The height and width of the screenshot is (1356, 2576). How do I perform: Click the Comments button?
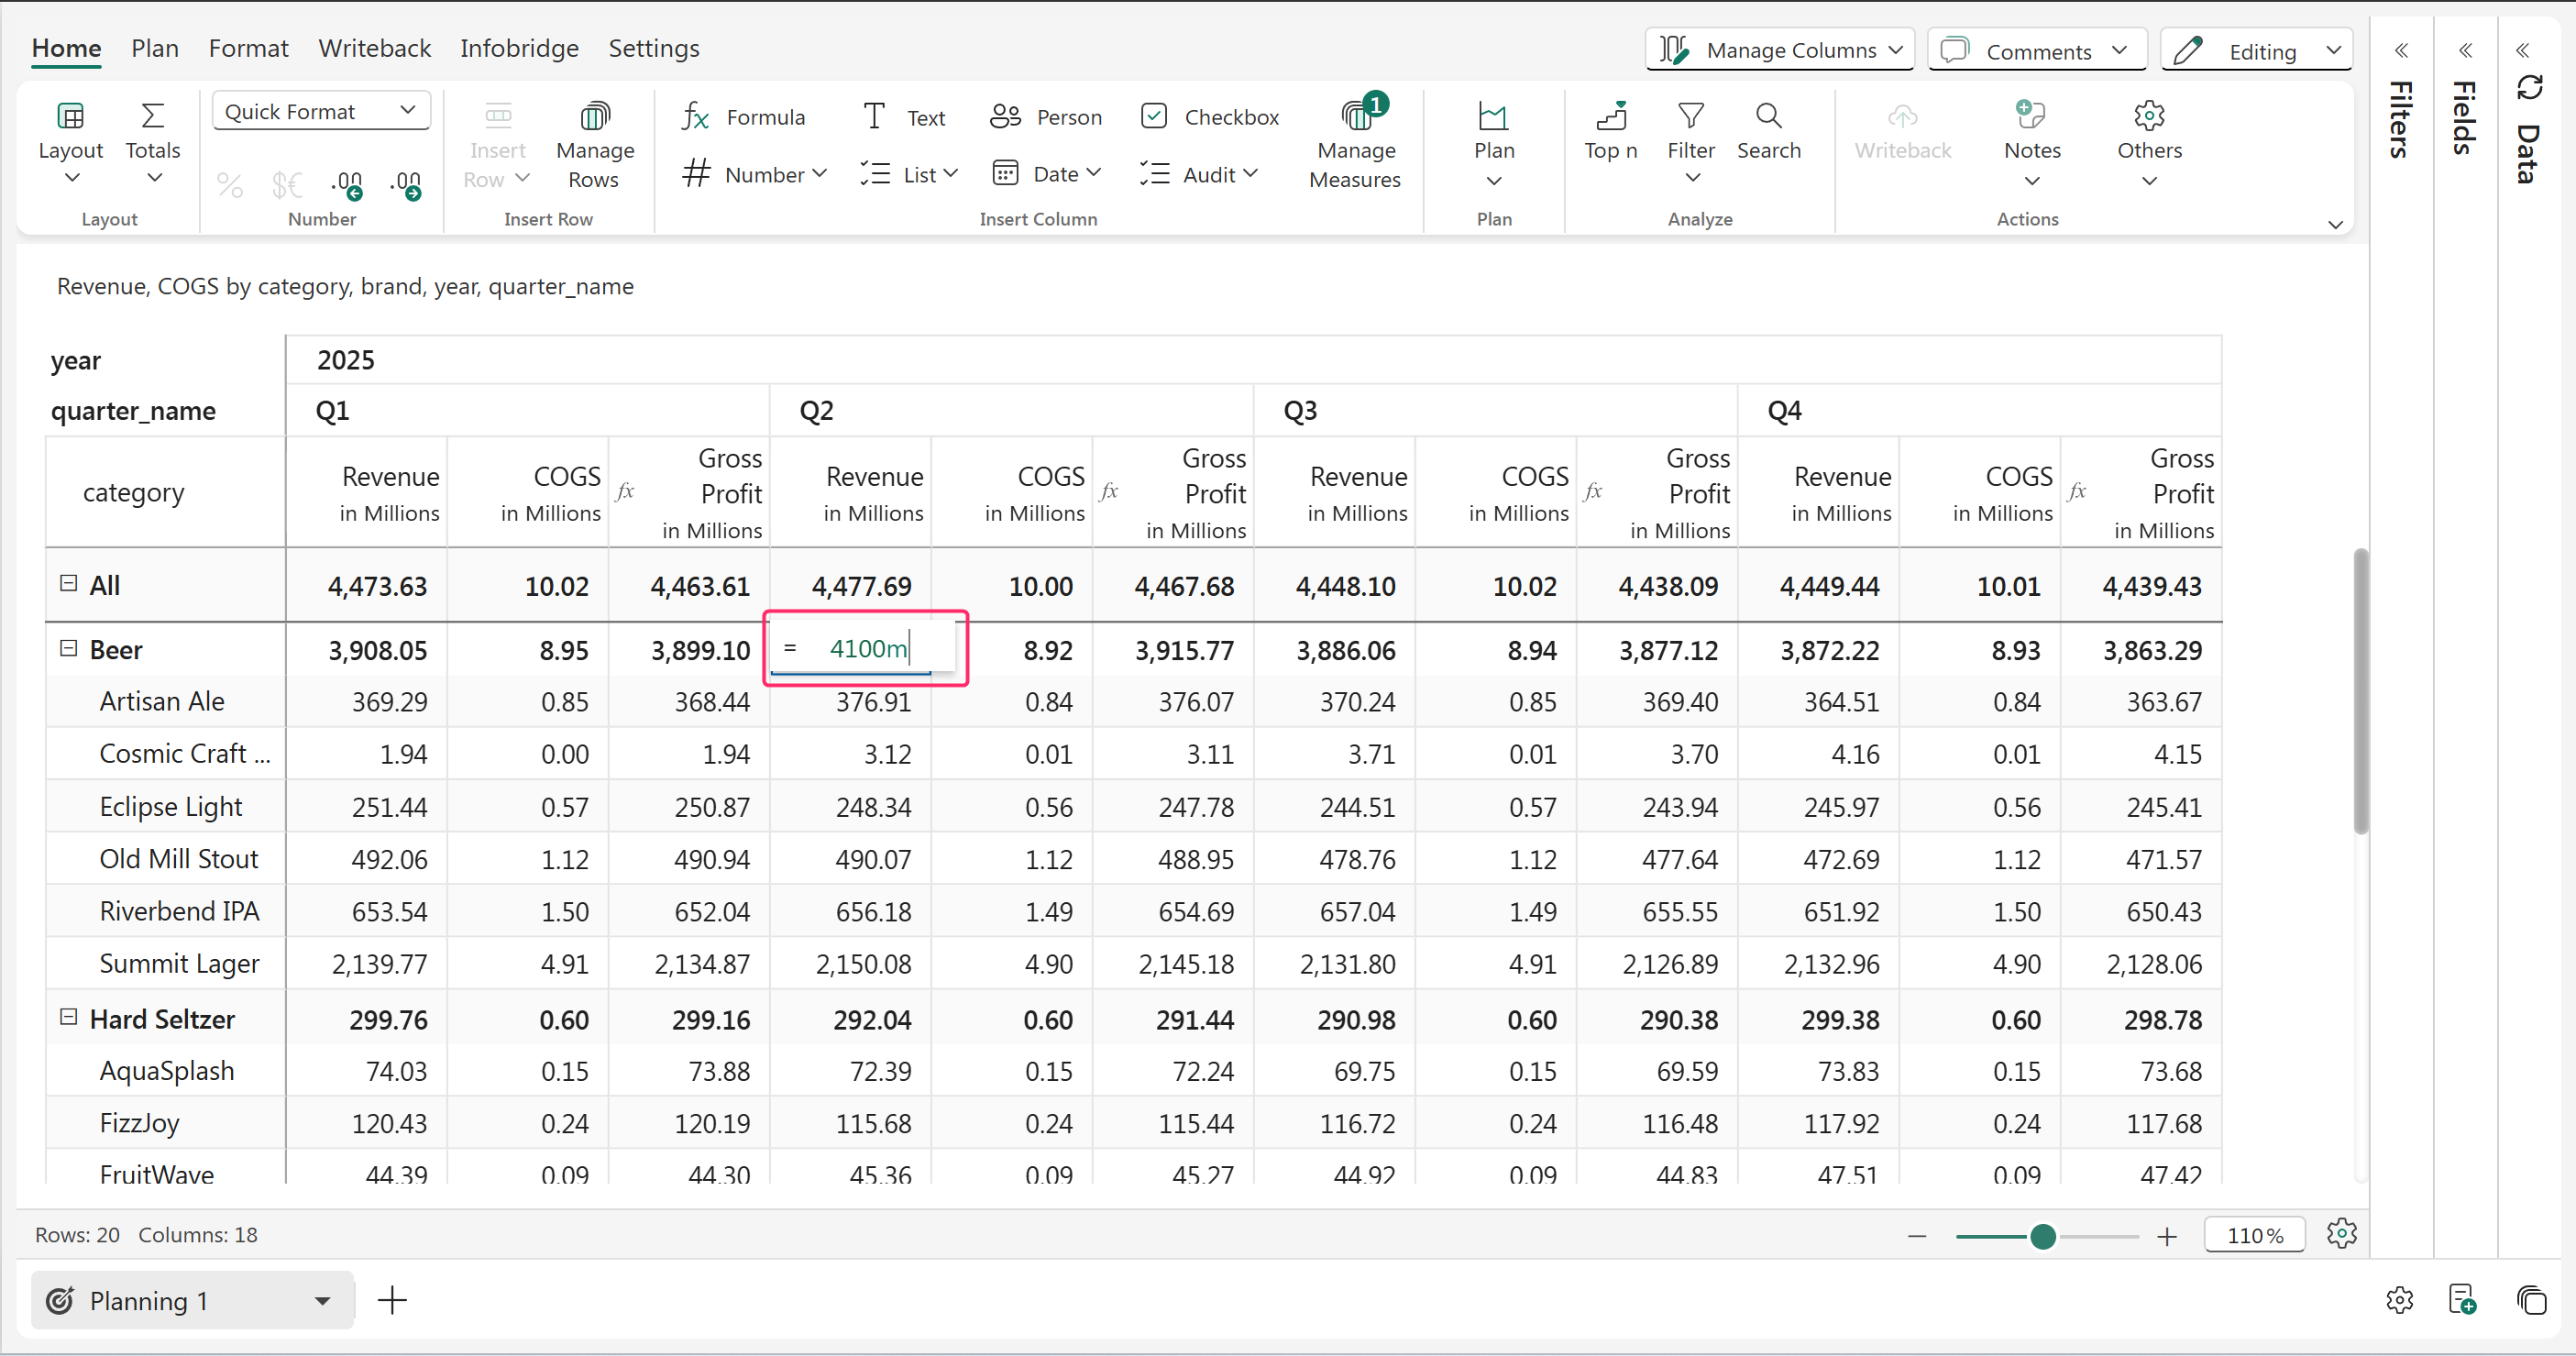click(x=2036, y=50)
